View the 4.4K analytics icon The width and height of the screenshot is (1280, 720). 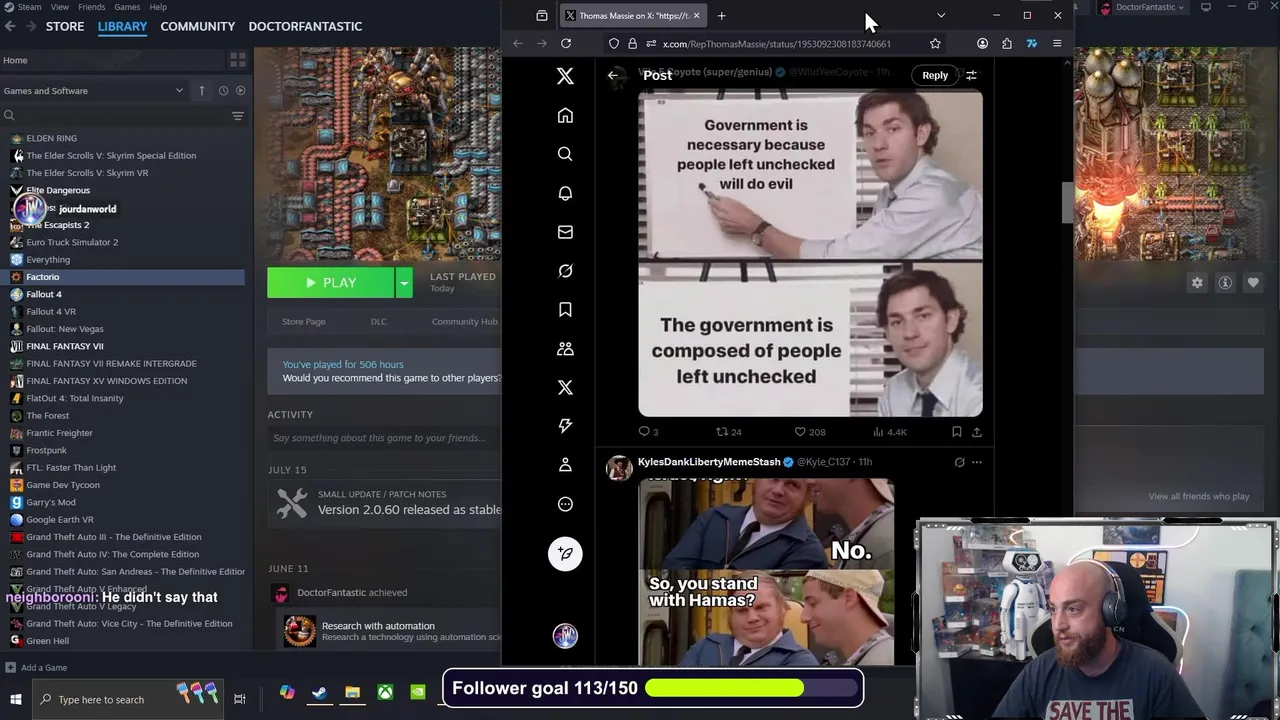pos(878,432)
